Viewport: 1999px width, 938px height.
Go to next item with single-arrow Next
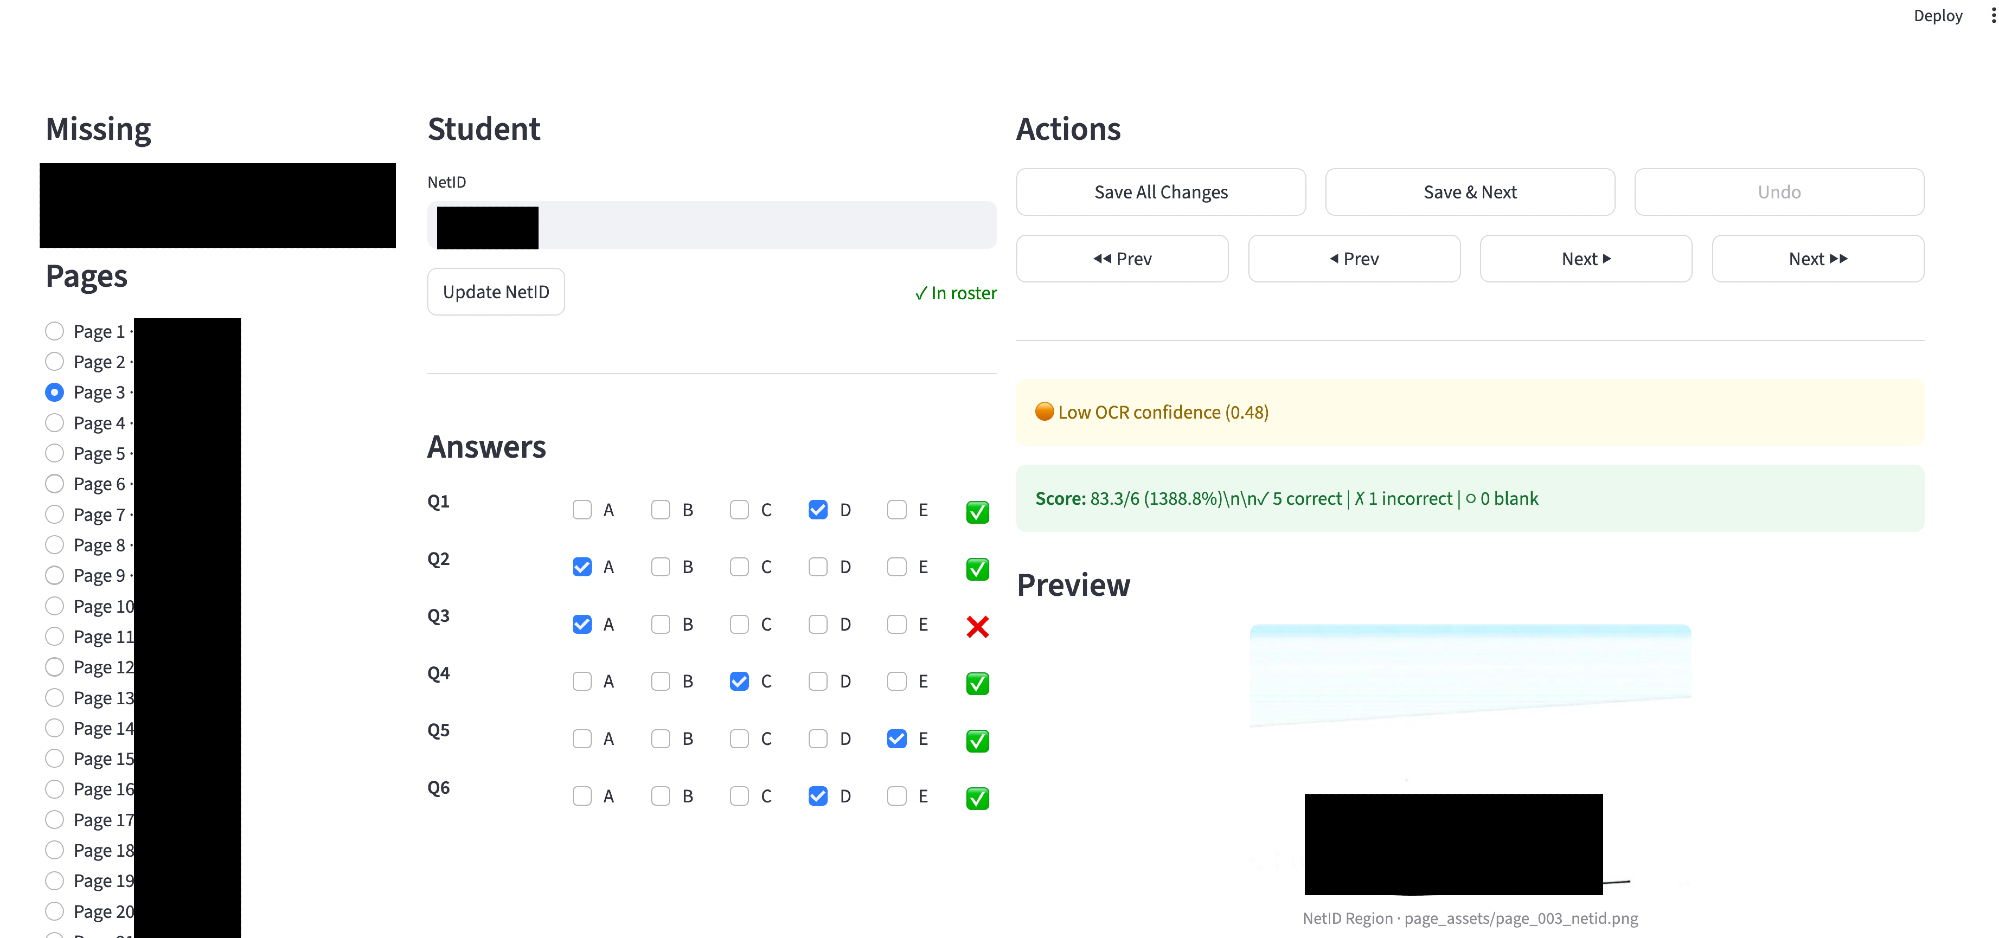point(1585,259)
